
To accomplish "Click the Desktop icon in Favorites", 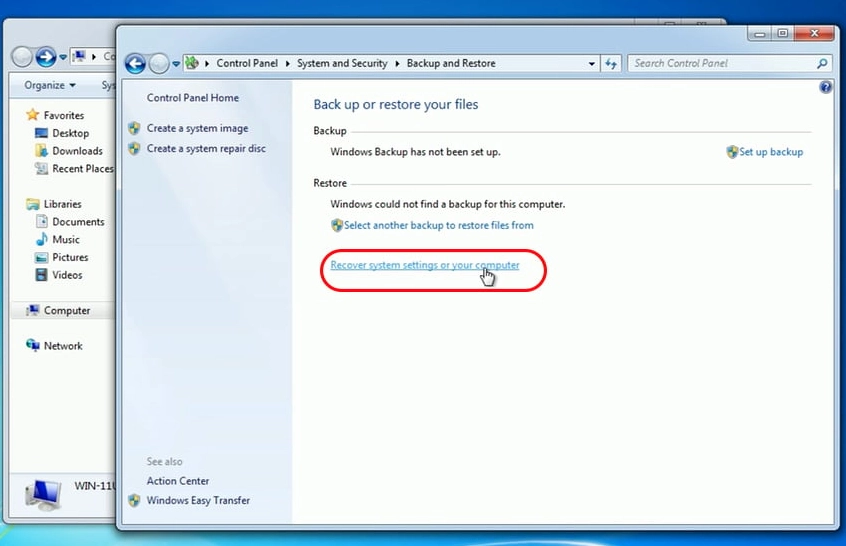I will (41, 133).
